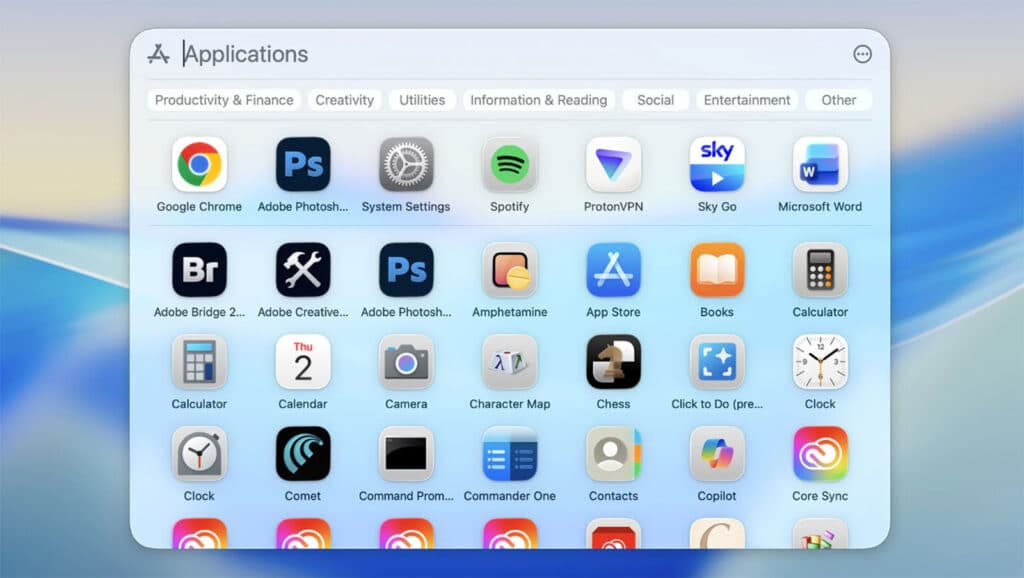Open the App Store
Image resolution: width=1024 pixels, height=578 pixels.
(x=613, y=272)
